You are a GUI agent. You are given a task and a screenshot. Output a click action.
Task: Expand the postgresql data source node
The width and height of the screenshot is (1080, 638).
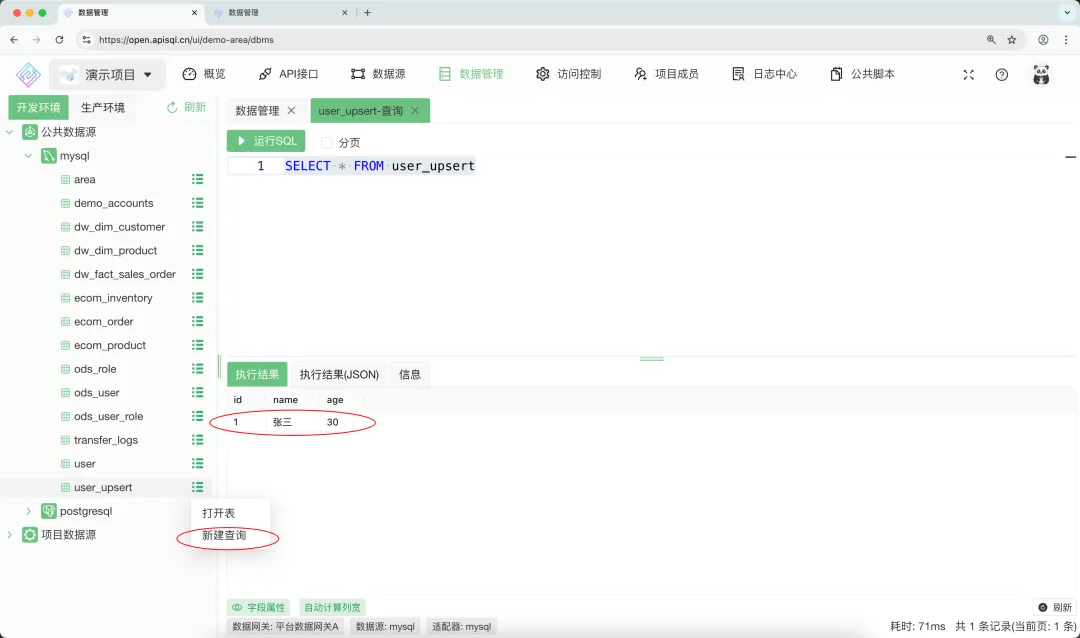click(28, 511)
